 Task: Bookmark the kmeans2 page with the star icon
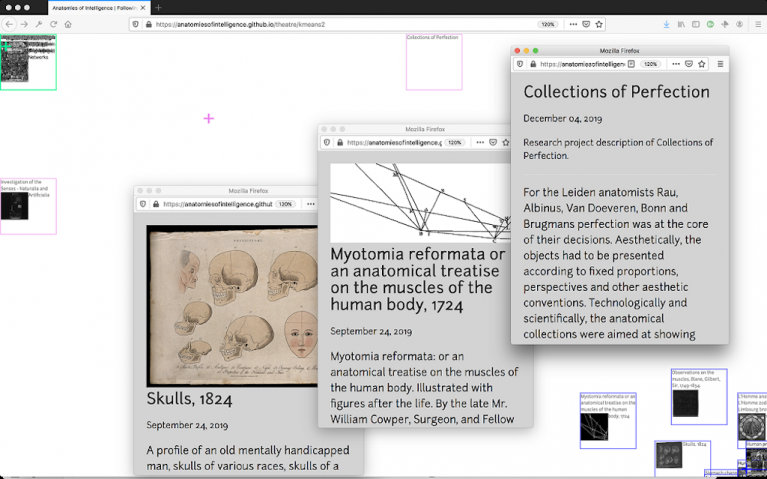point(599,24)
